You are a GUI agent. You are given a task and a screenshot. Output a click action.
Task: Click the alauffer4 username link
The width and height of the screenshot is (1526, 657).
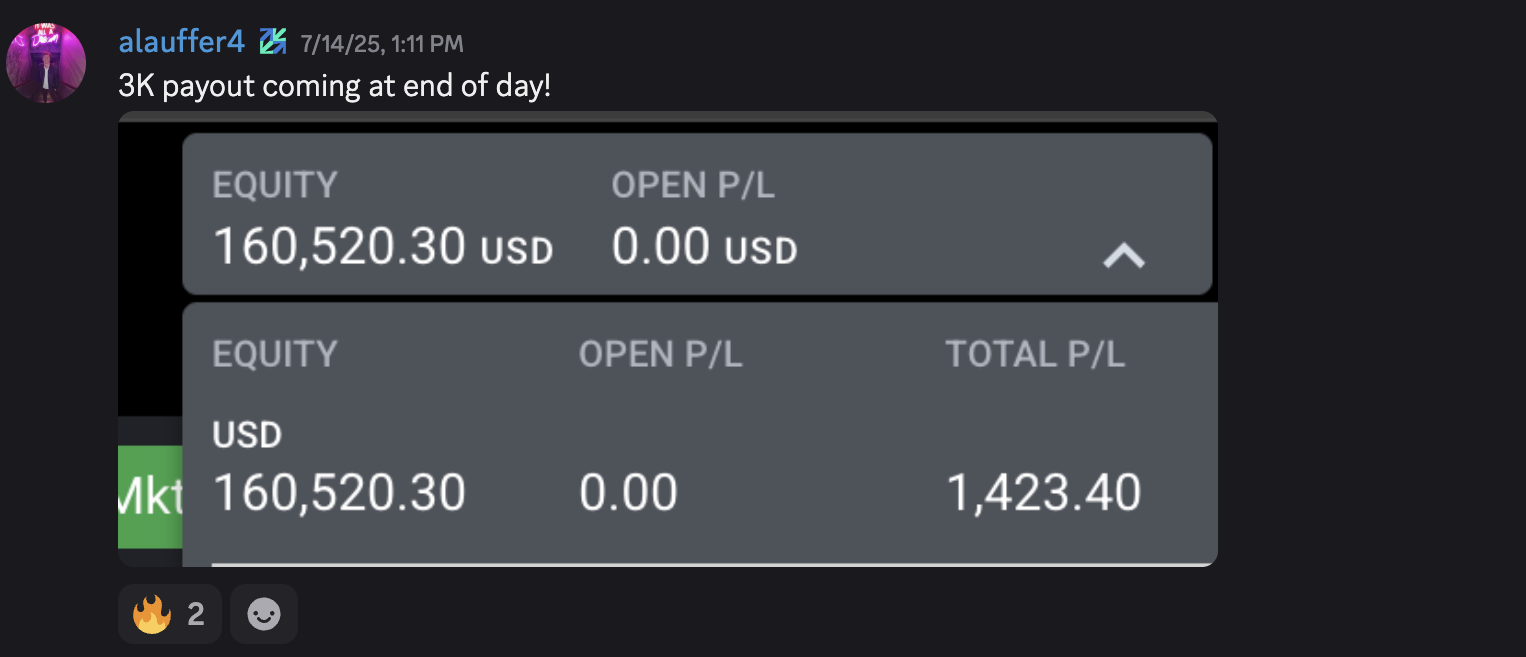tap(181, 42)
